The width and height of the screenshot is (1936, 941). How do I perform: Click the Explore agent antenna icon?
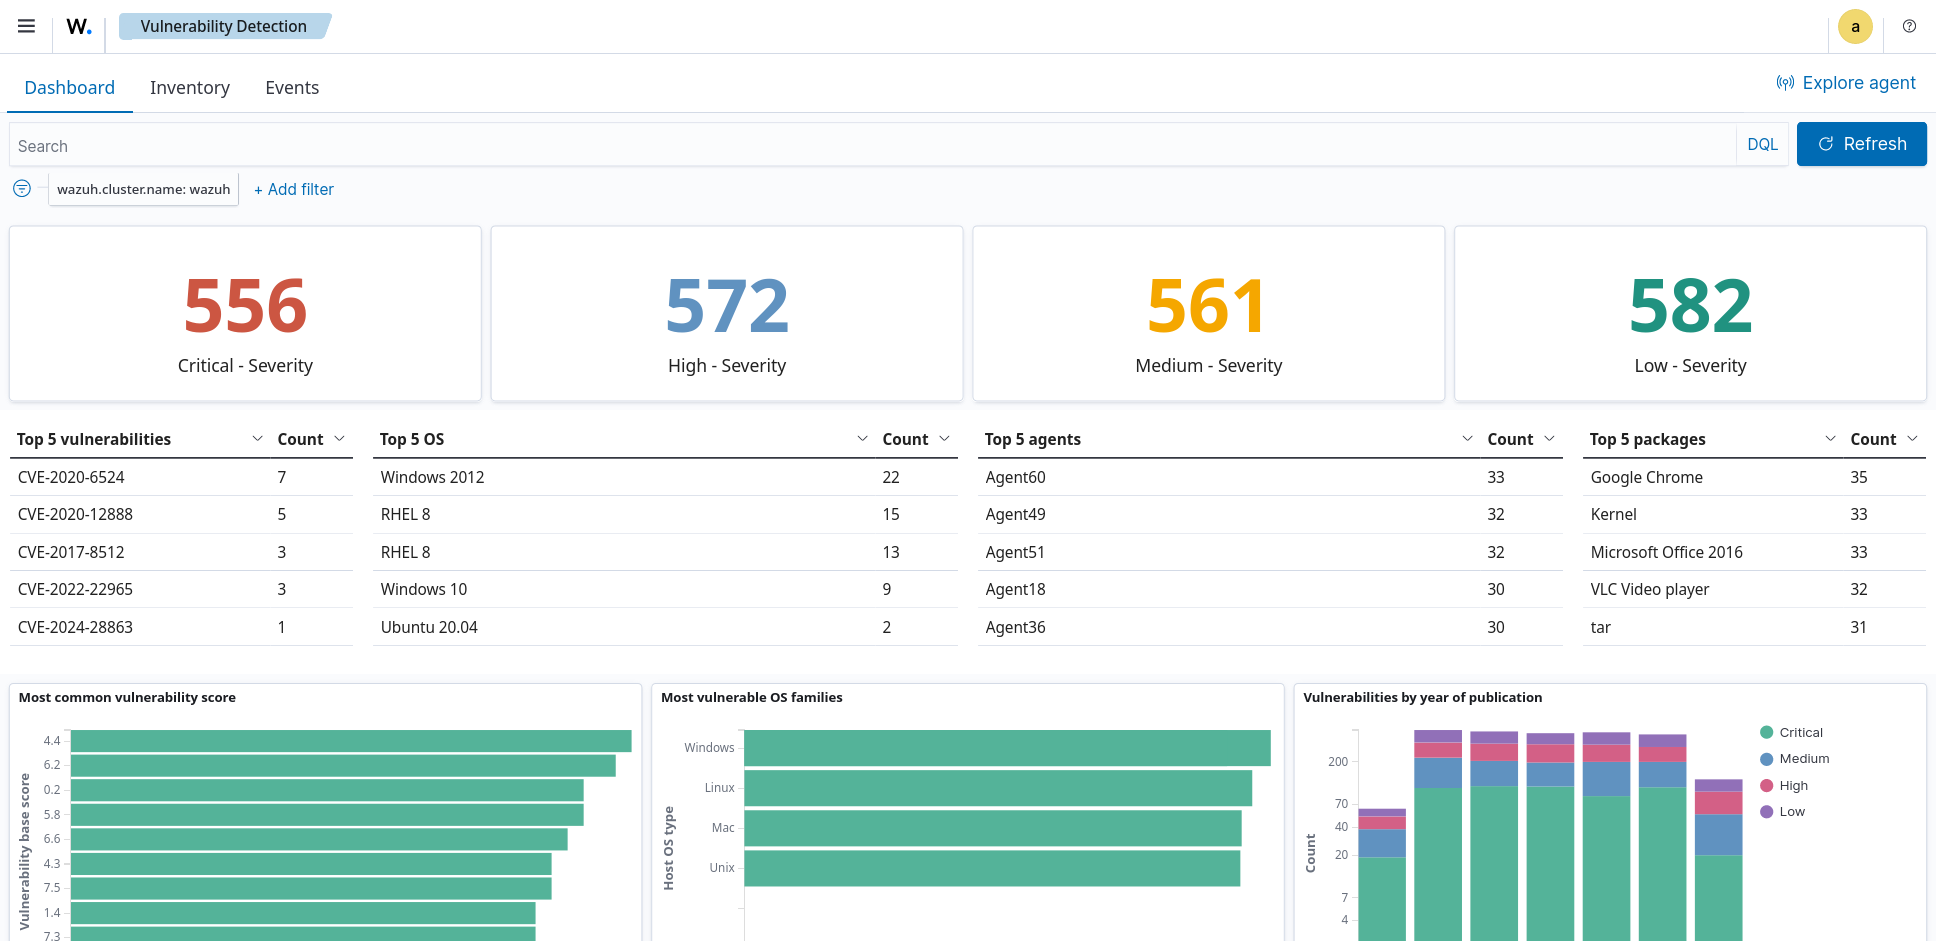pos(1786,83)
